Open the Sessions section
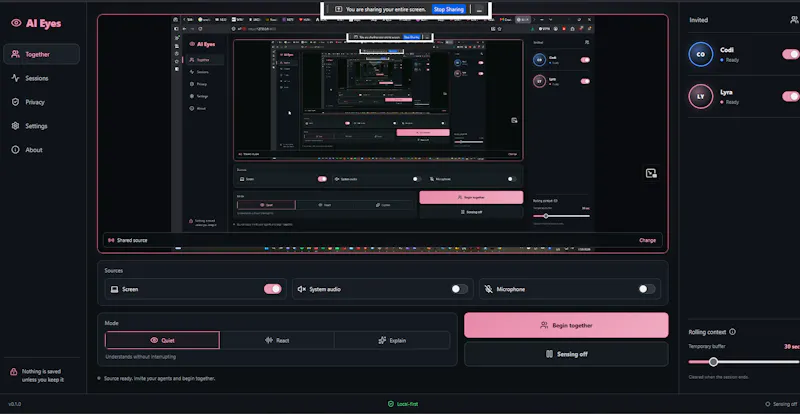Image resolution: width=800 pixels, height=414 pixels. pos(41,78)
